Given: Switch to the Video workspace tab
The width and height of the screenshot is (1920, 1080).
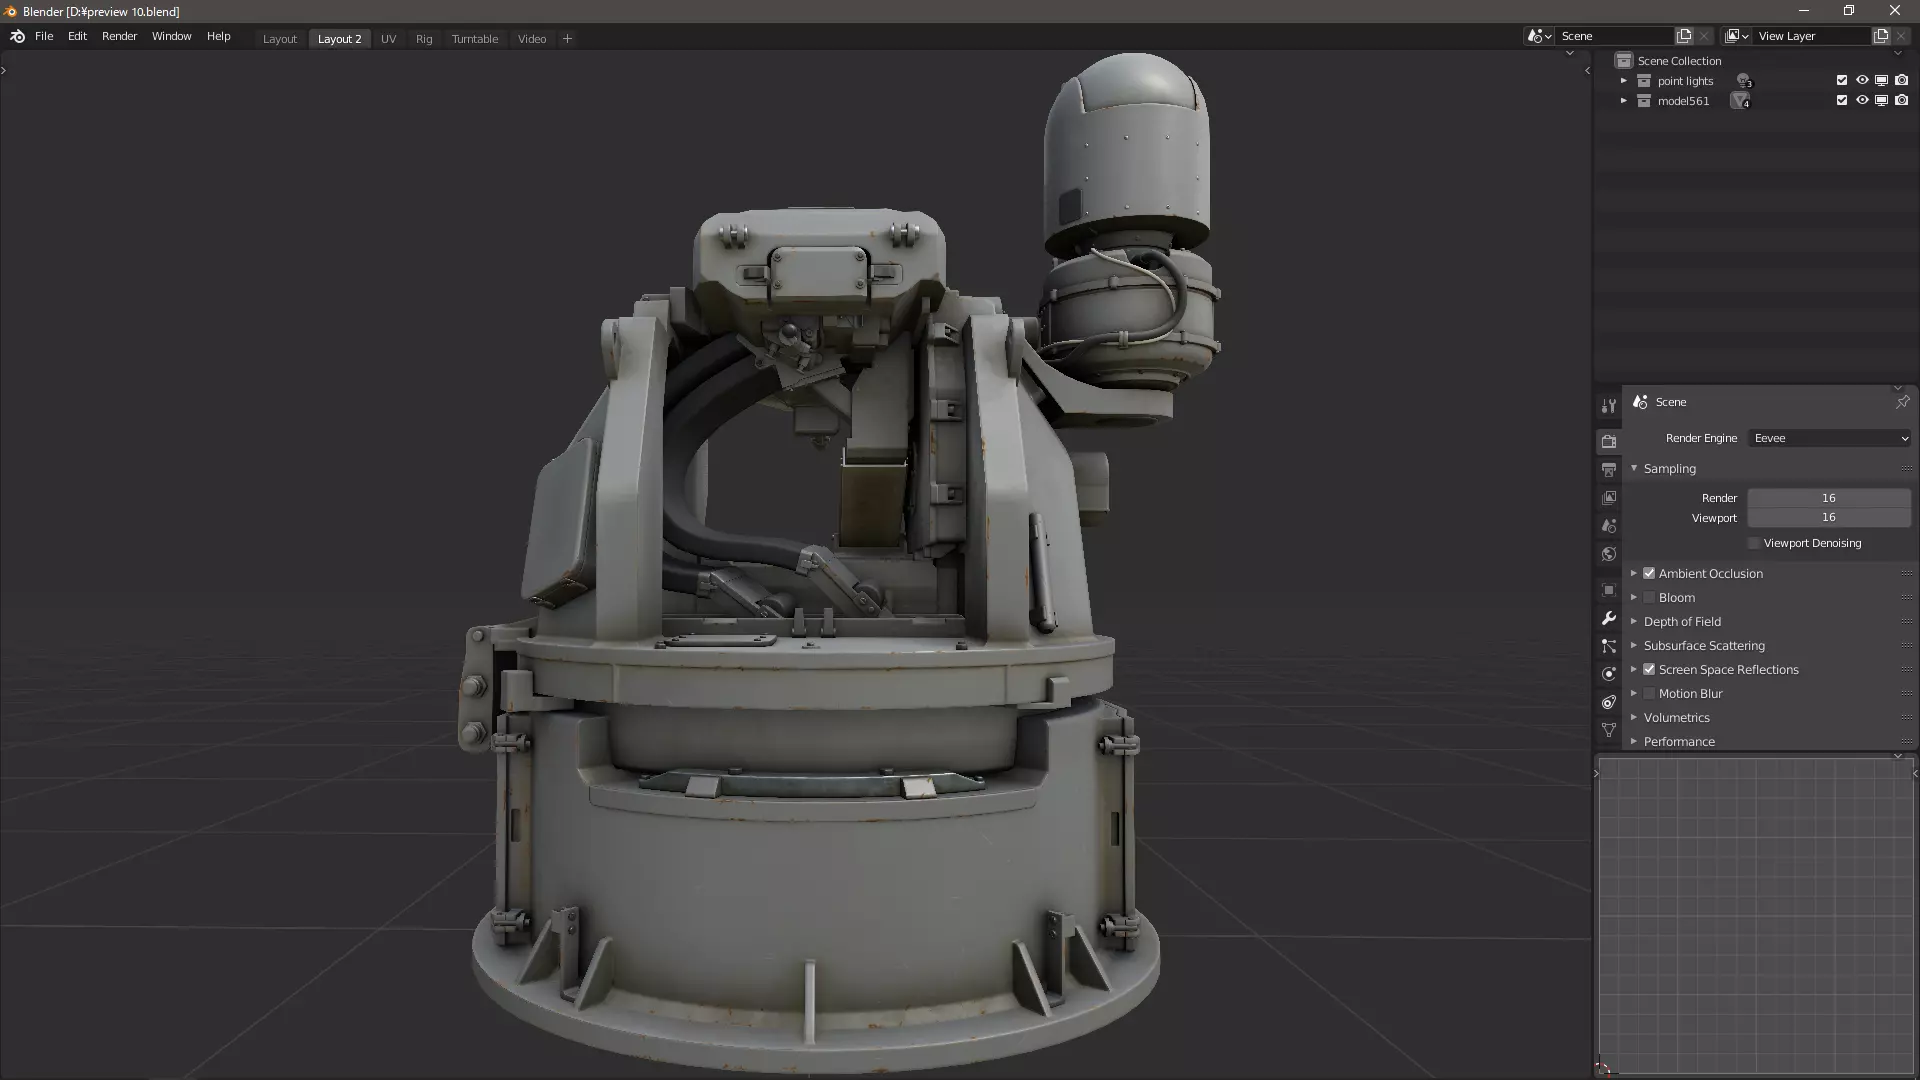Looking at the screenshot, I should pyautogui.click(x=532, y=39).
